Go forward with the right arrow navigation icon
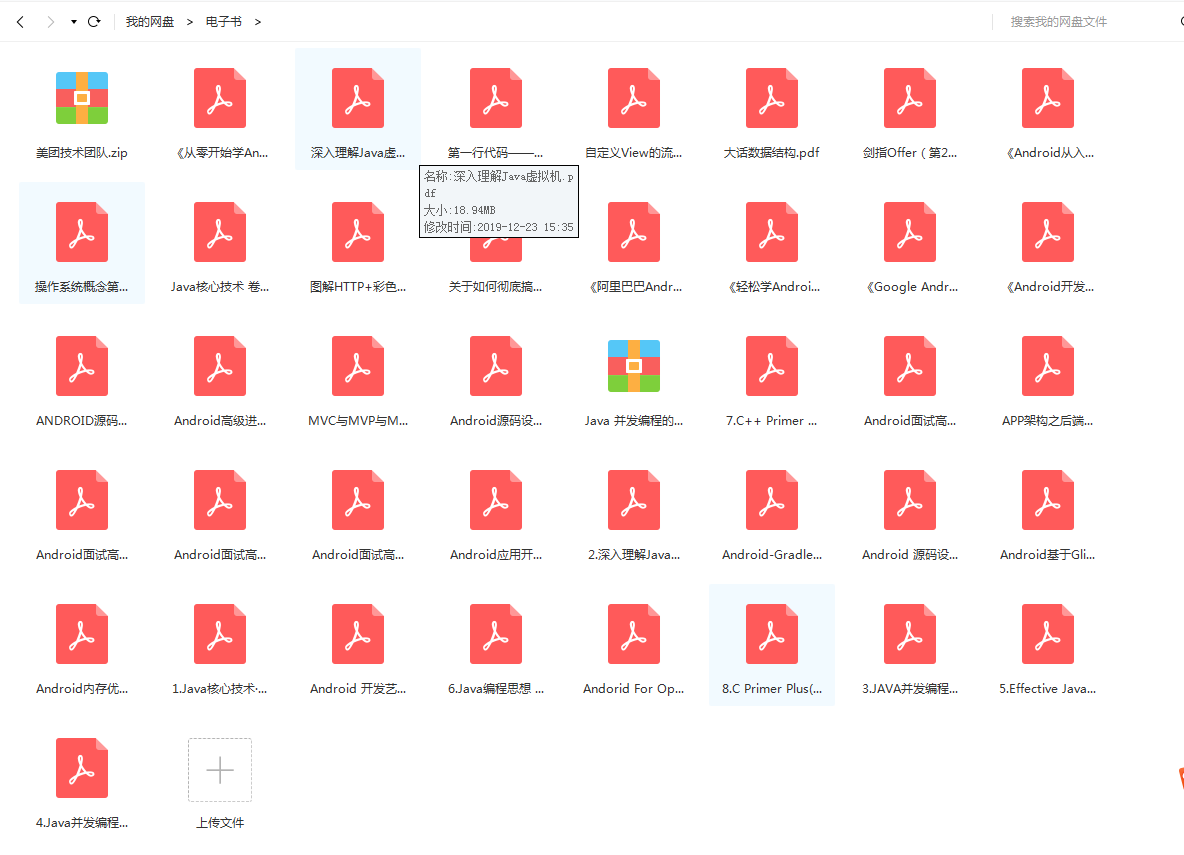This screenshot has height=855, width=1184. click(50, 22)
